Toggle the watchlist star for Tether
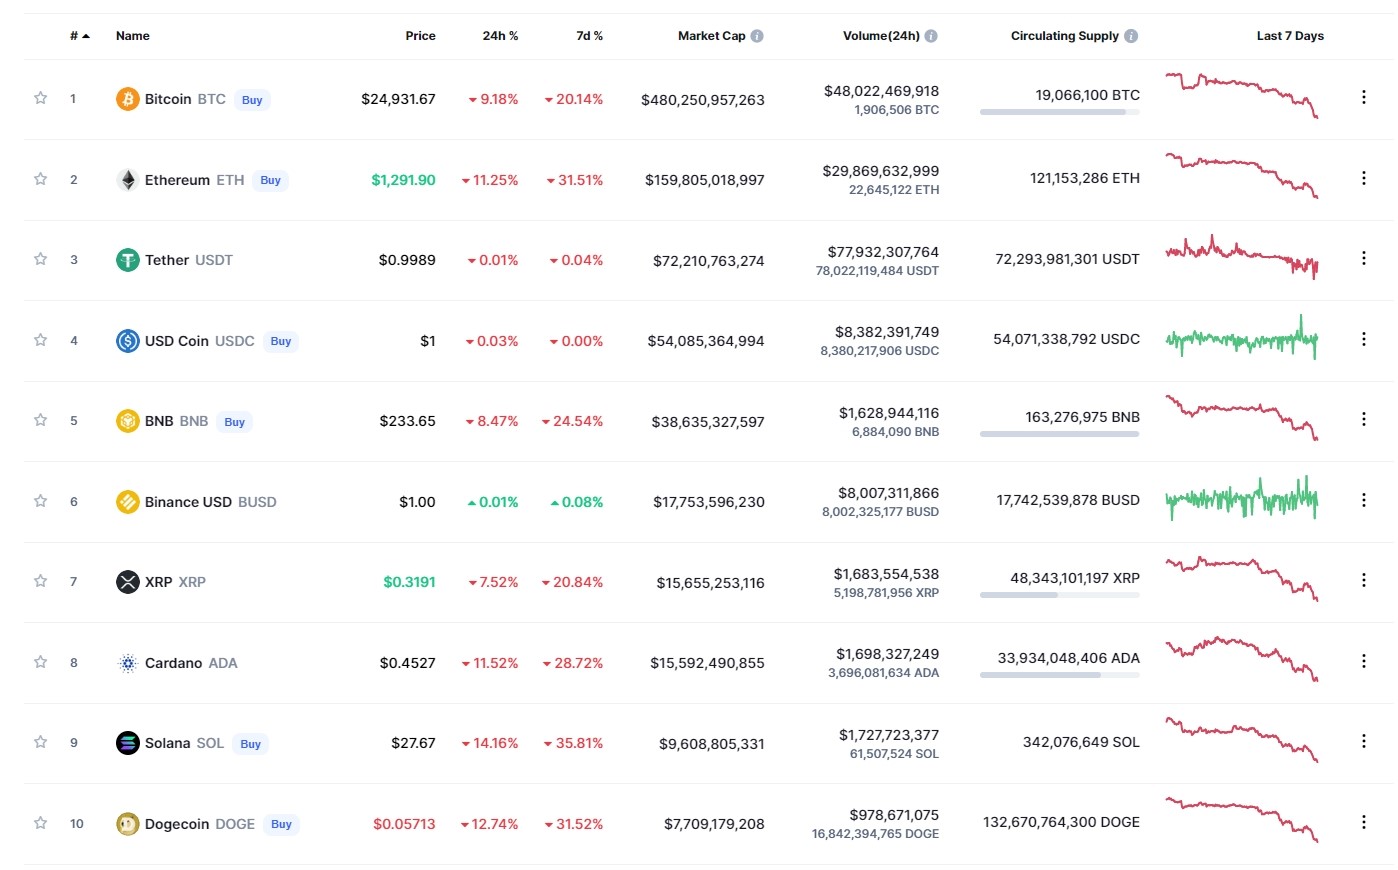1398x870 pixels. tap(41, 259)
